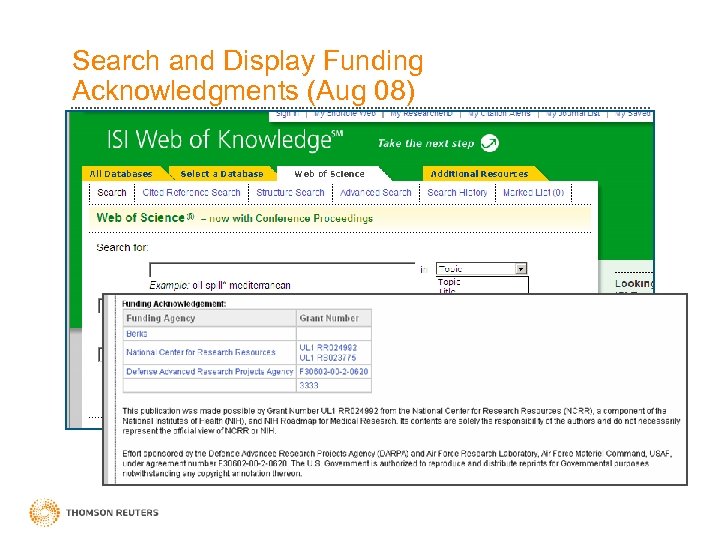Click Berks funding agency link
720x540 pixels.
137,334
